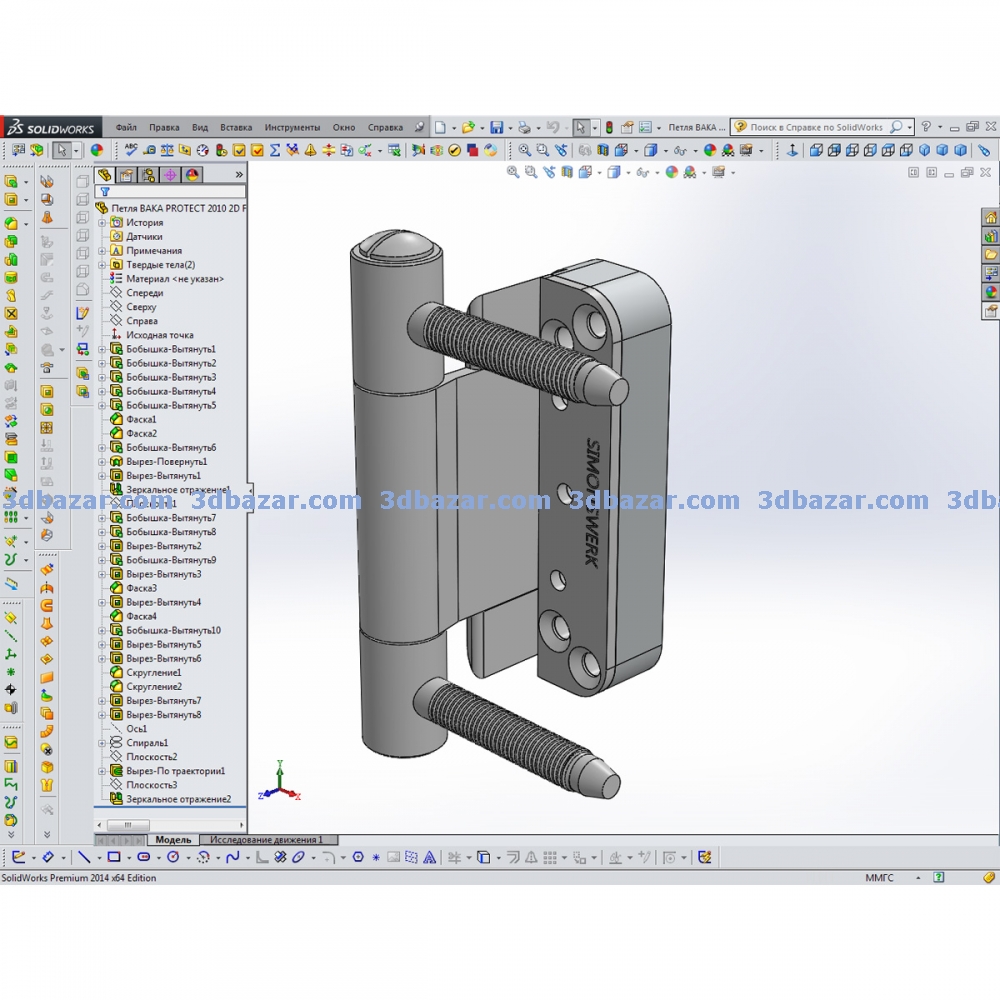1000x1000 pixels.
Task: Expand the История tree node
Action: pos(102,223)
